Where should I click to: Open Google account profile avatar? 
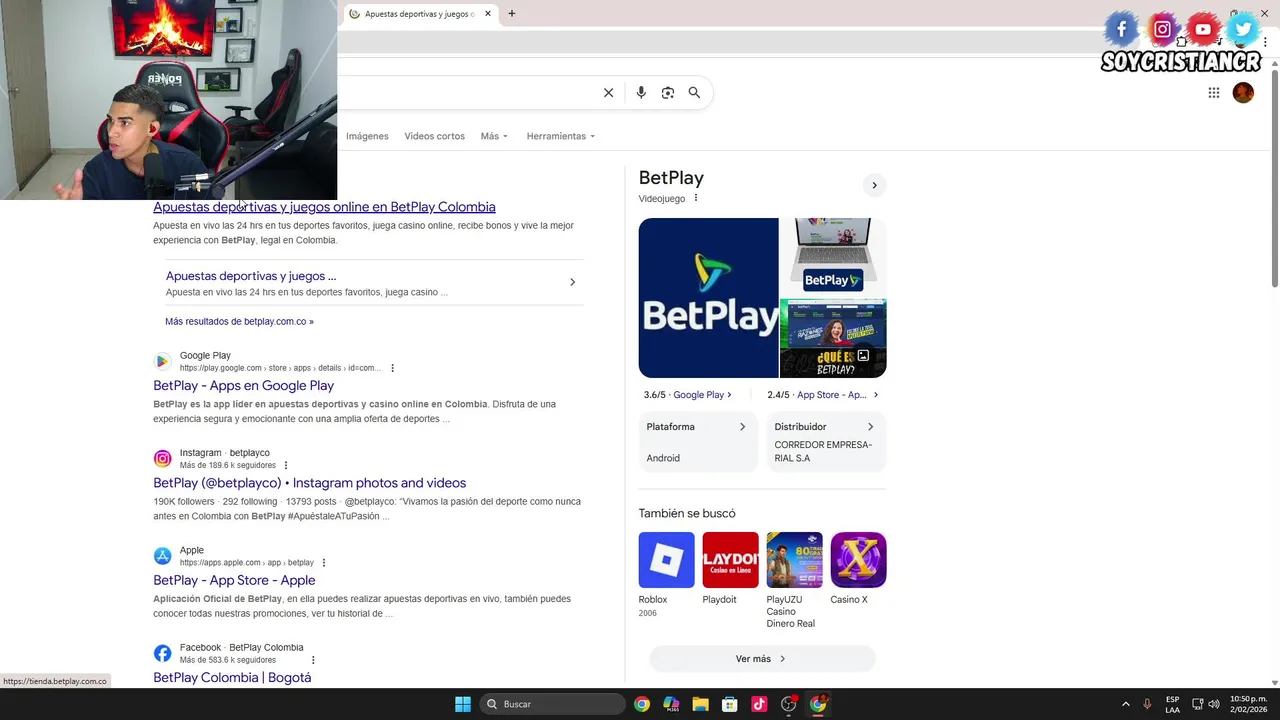click(1243, 93)
